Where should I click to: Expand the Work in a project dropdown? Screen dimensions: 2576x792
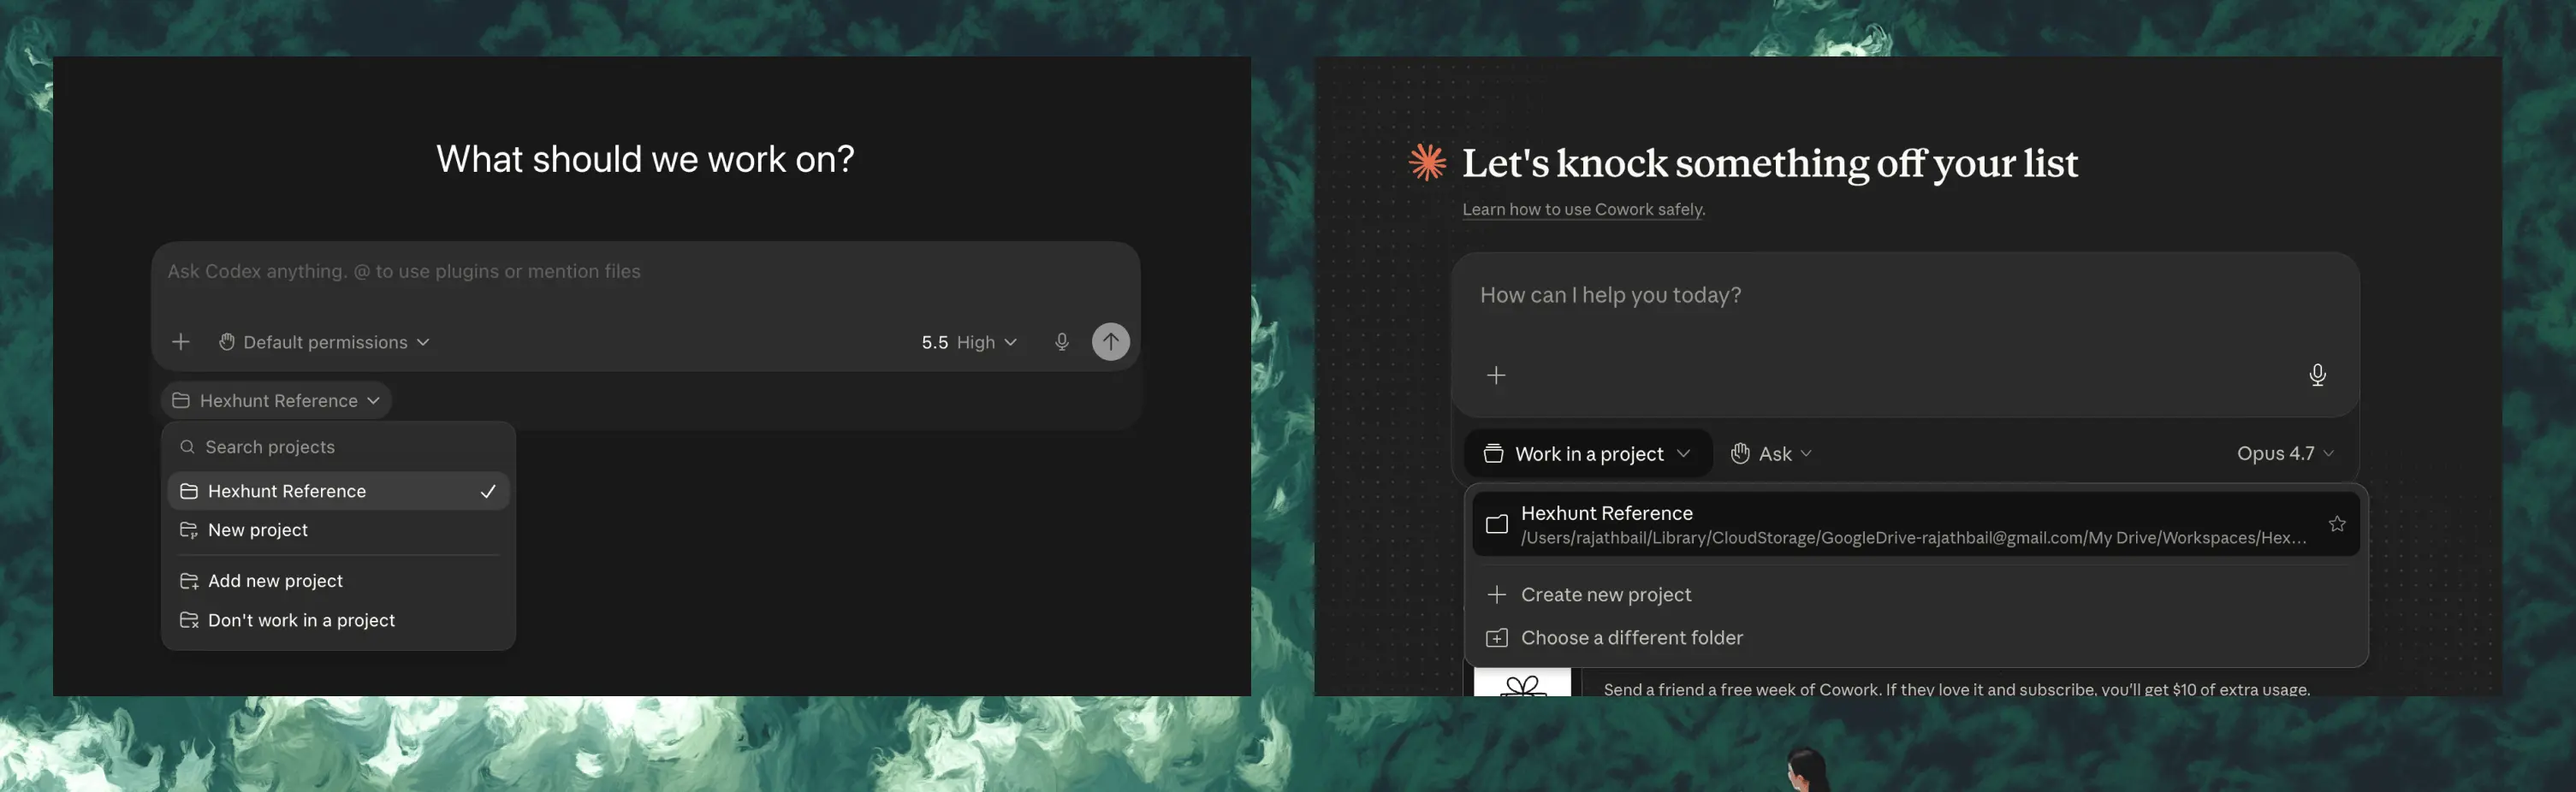(x=1588, y=453)
